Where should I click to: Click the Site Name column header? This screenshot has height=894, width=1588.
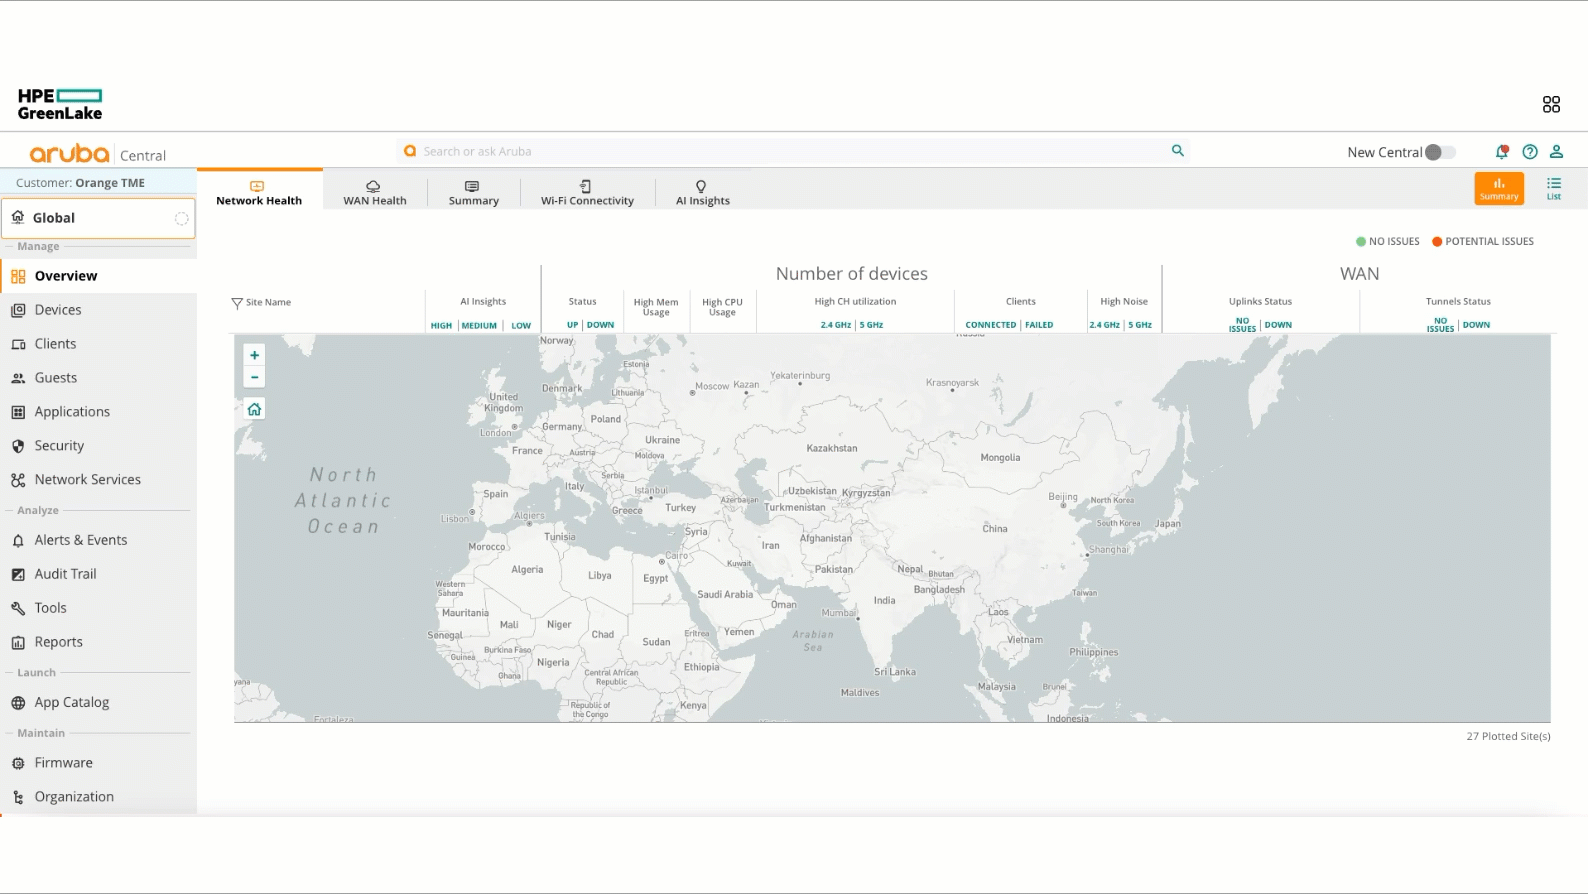pos(268,302)
